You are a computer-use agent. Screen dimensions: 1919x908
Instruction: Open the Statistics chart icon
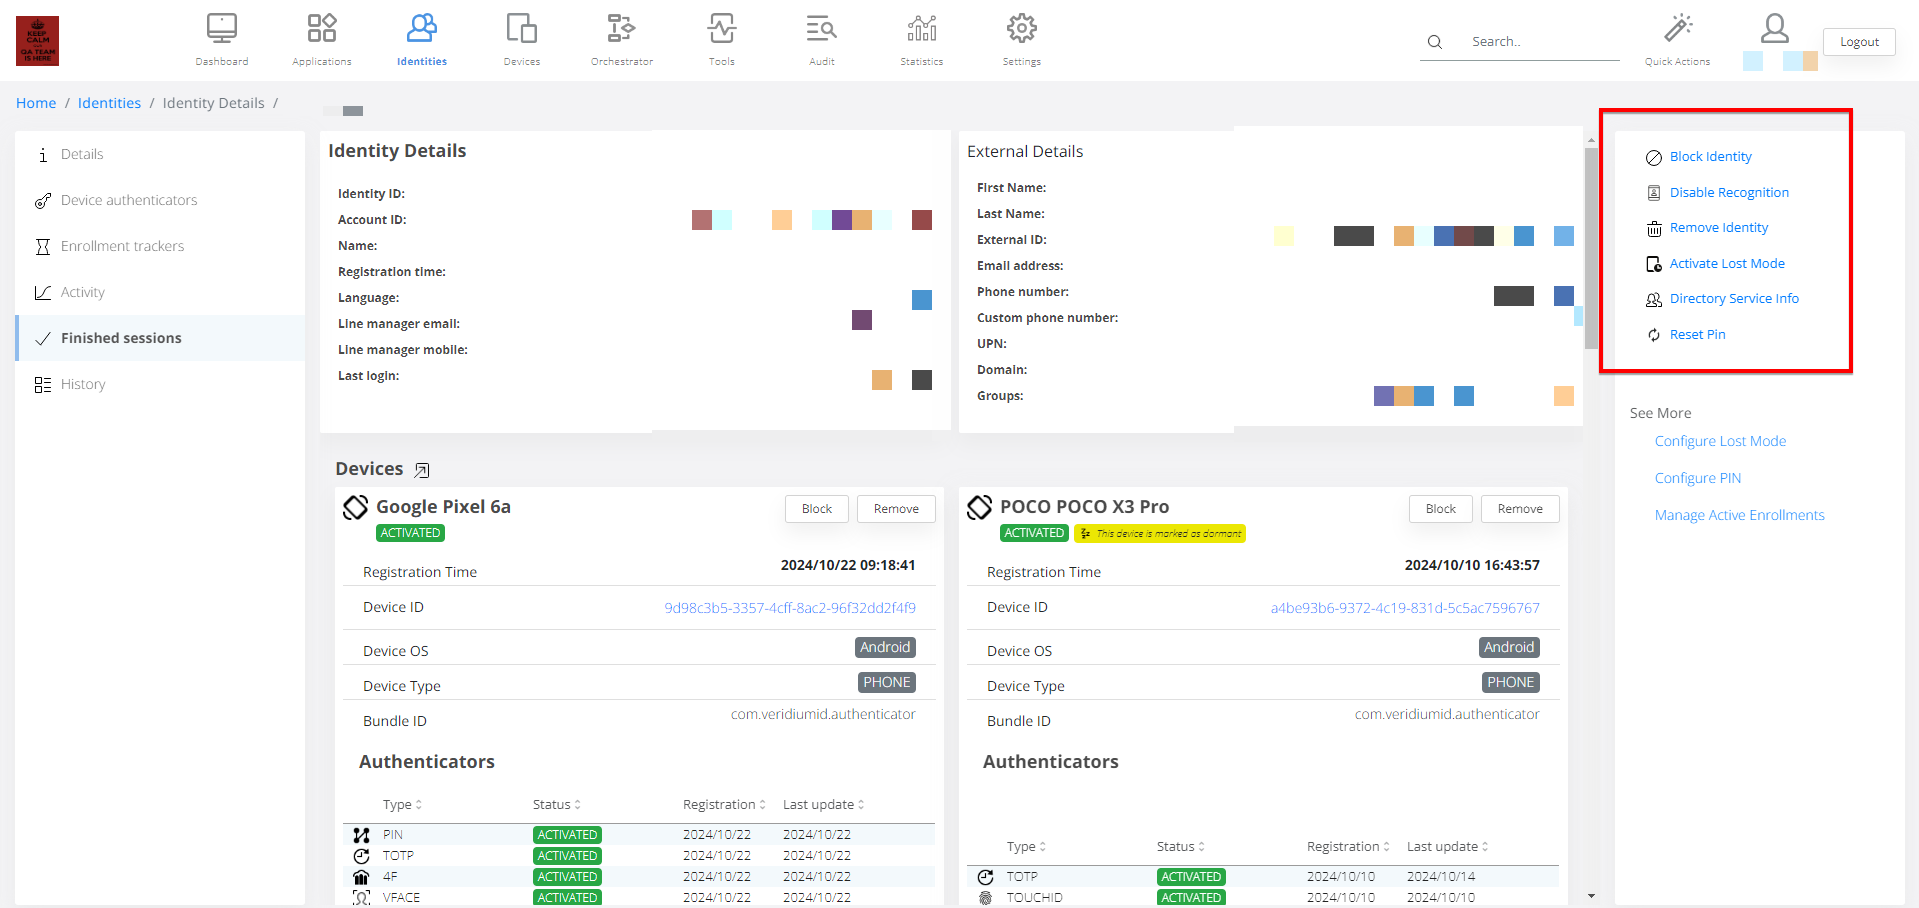click(x=921, y=29)
